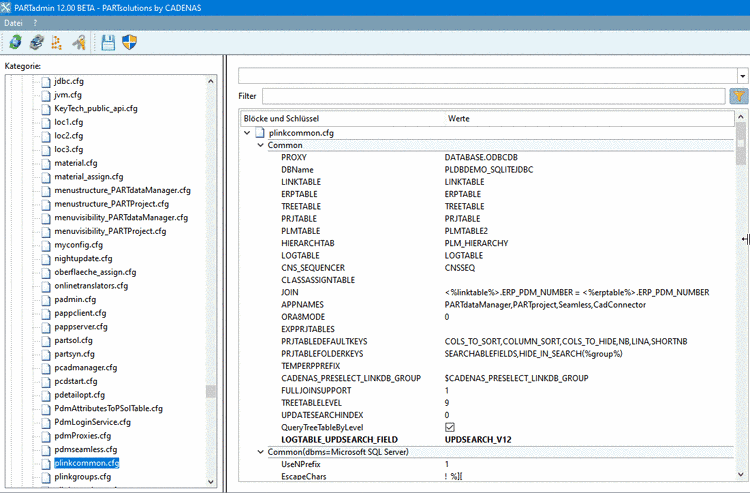750x493 pixels.
Task: Click the category list scrollbar down arrow
Action: [211, 482]
